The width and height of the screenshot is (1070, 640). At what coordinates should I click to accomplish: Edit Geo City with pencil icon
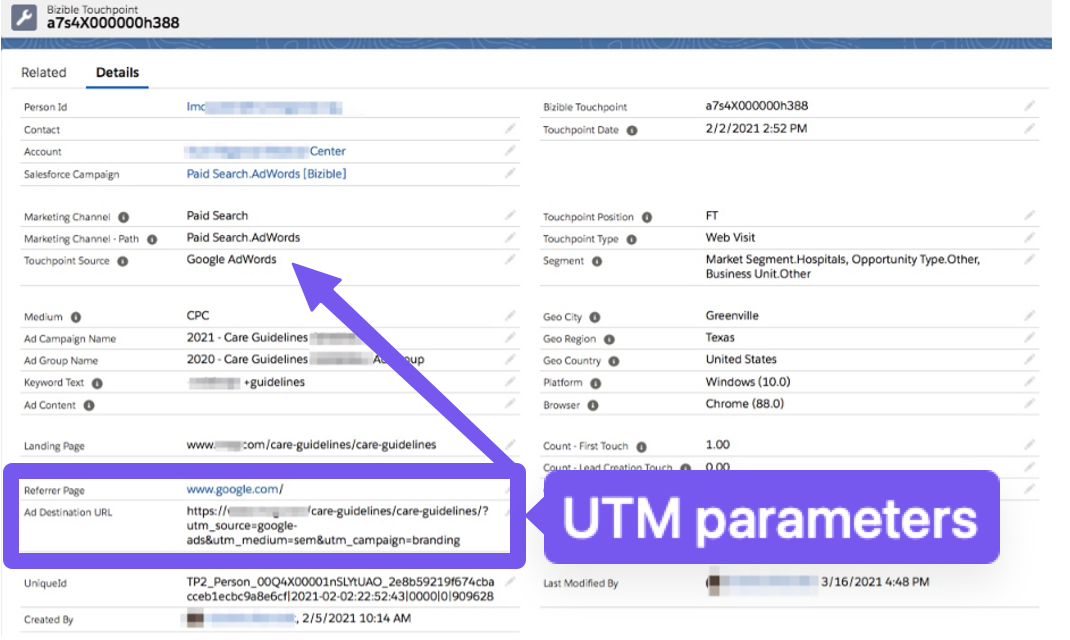point(1030,315)
